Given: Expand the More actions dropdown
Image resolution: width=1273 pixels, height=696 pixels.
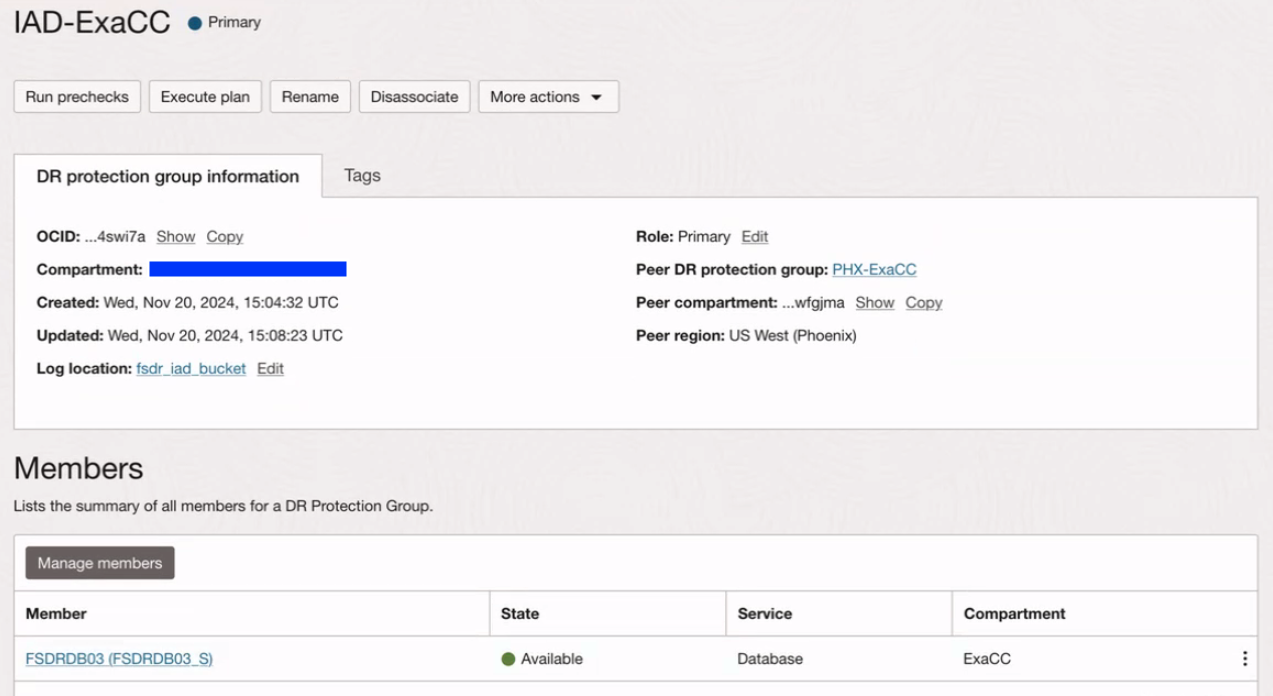Looking at the screenshot, I should pos(548,97).
